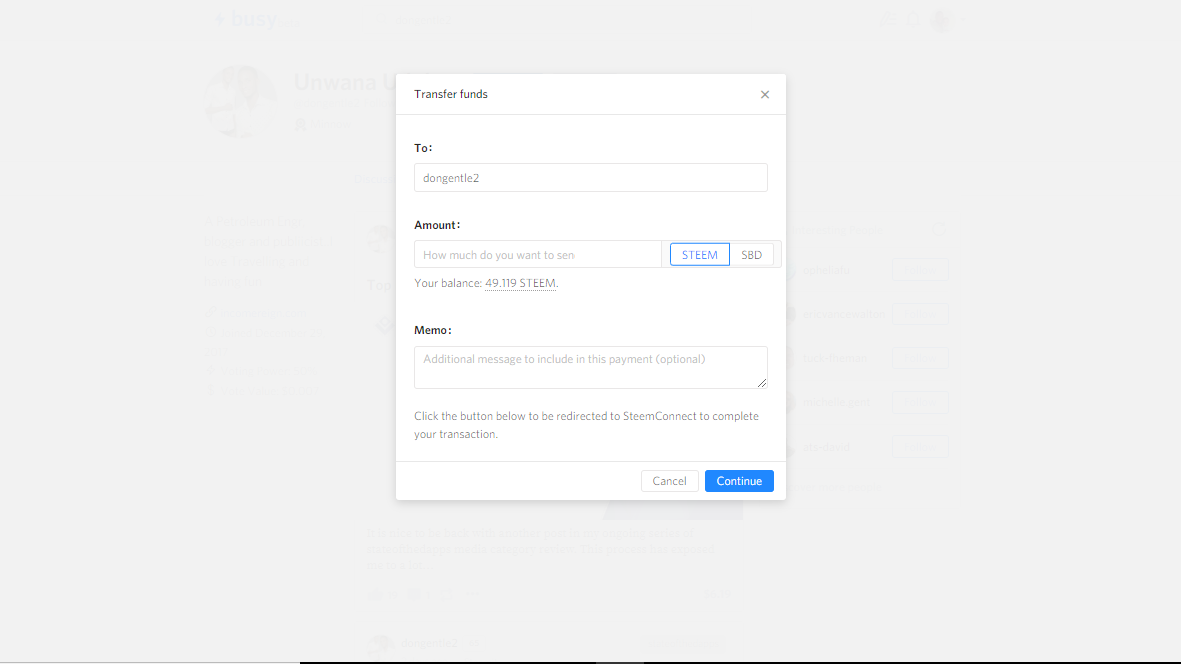This screenshot has height=664, width=1181.
Task: Click the Continue button
Action: [739, 481]
